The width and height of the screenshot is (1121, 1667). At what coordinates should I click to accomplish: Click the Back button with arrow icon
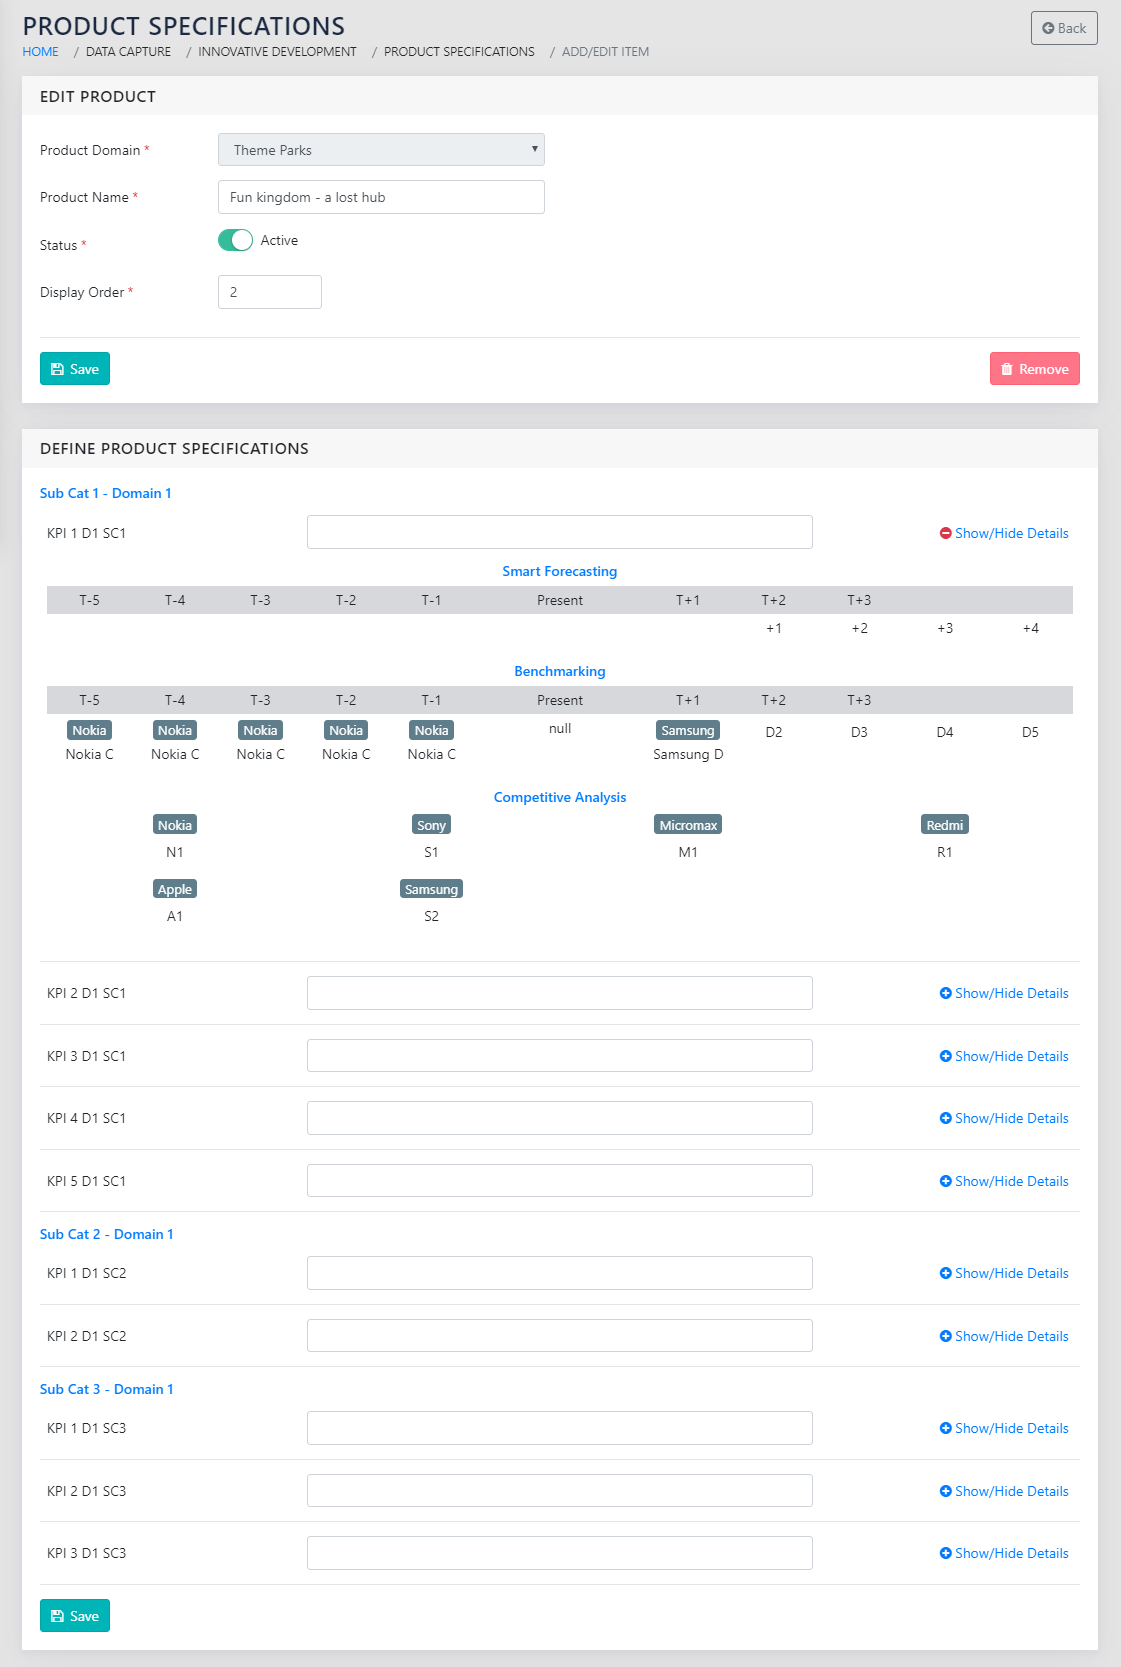pos(1063,28)
